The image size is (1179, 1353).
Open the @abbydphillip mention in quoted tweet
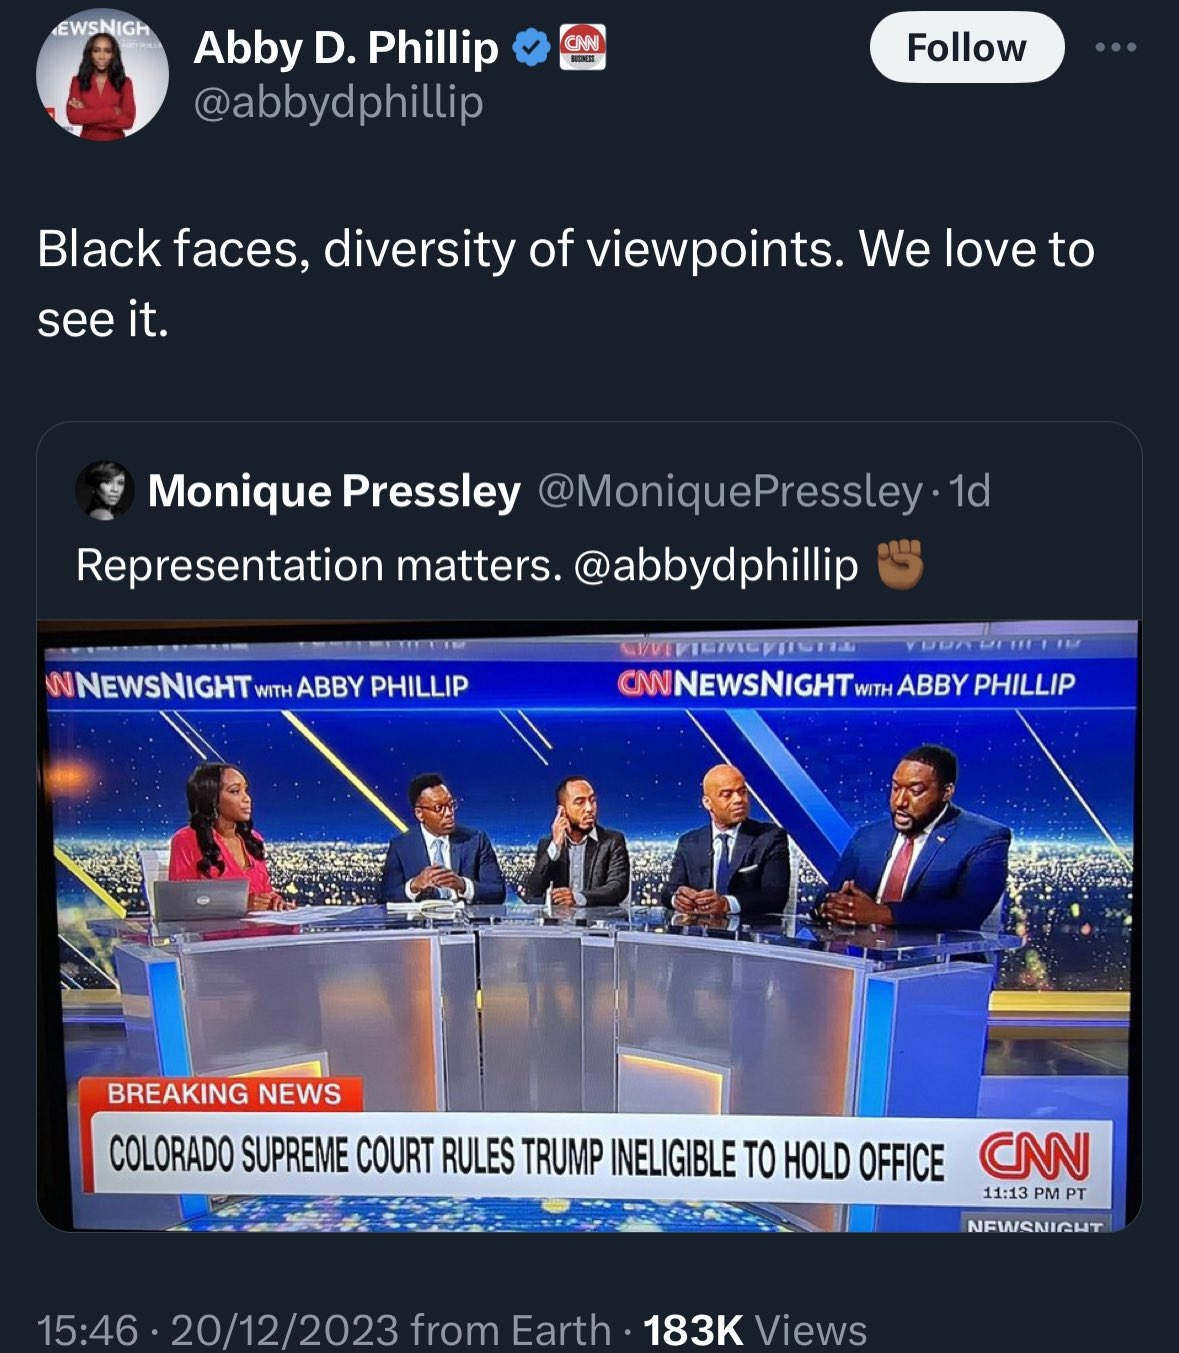(716, 565)
